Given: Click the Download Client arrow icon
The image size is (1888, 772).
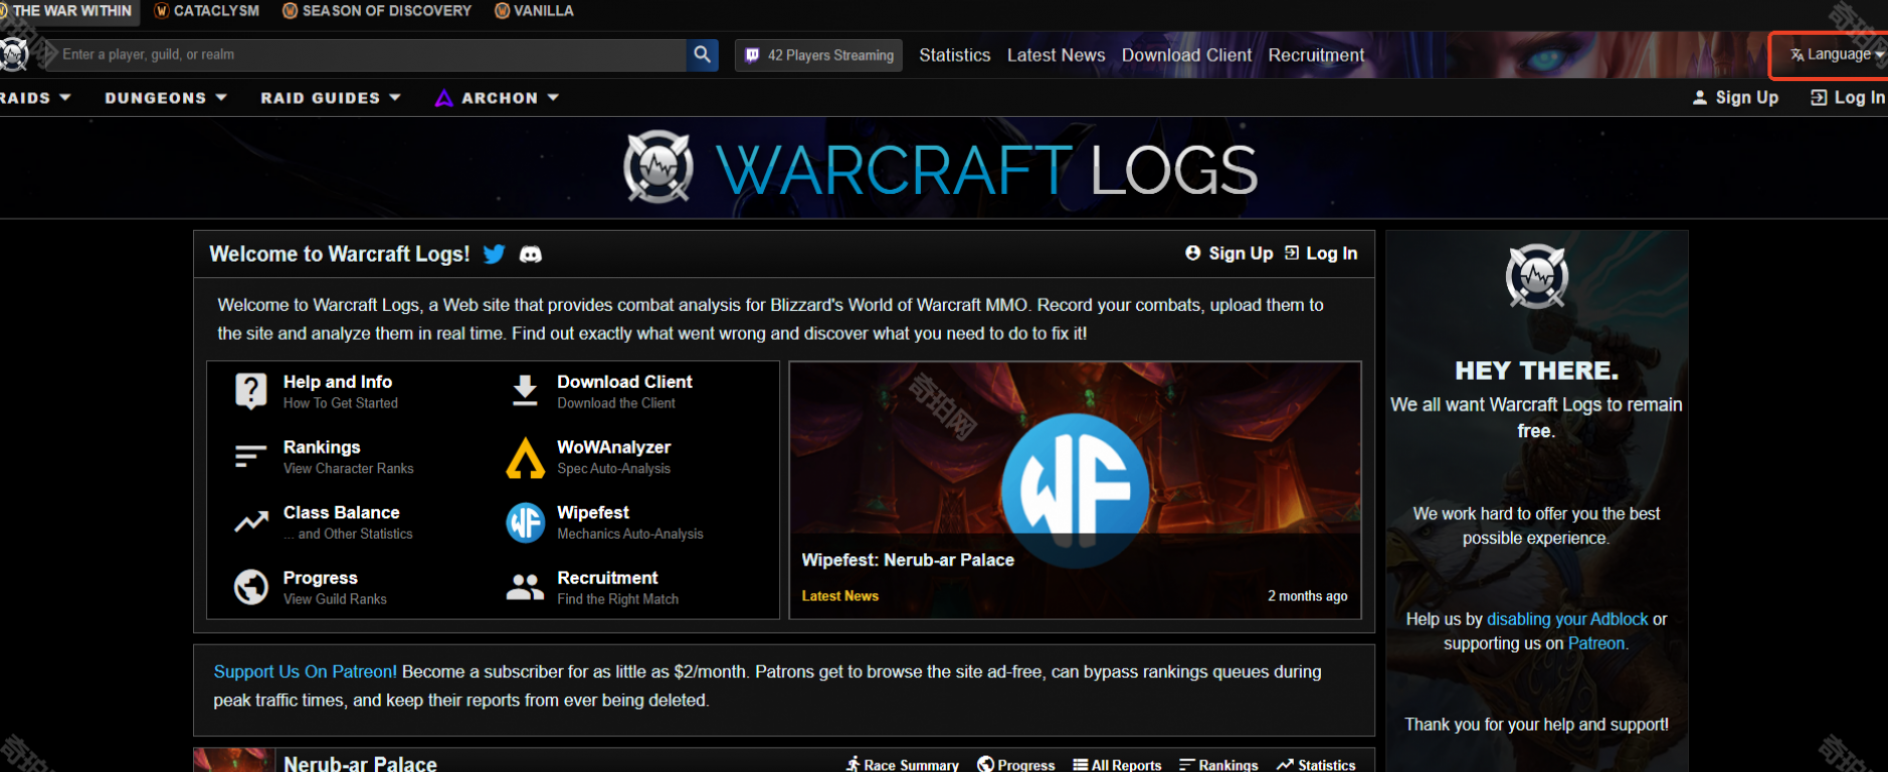Looking at the screenshot, I should (x=525, y=391).
